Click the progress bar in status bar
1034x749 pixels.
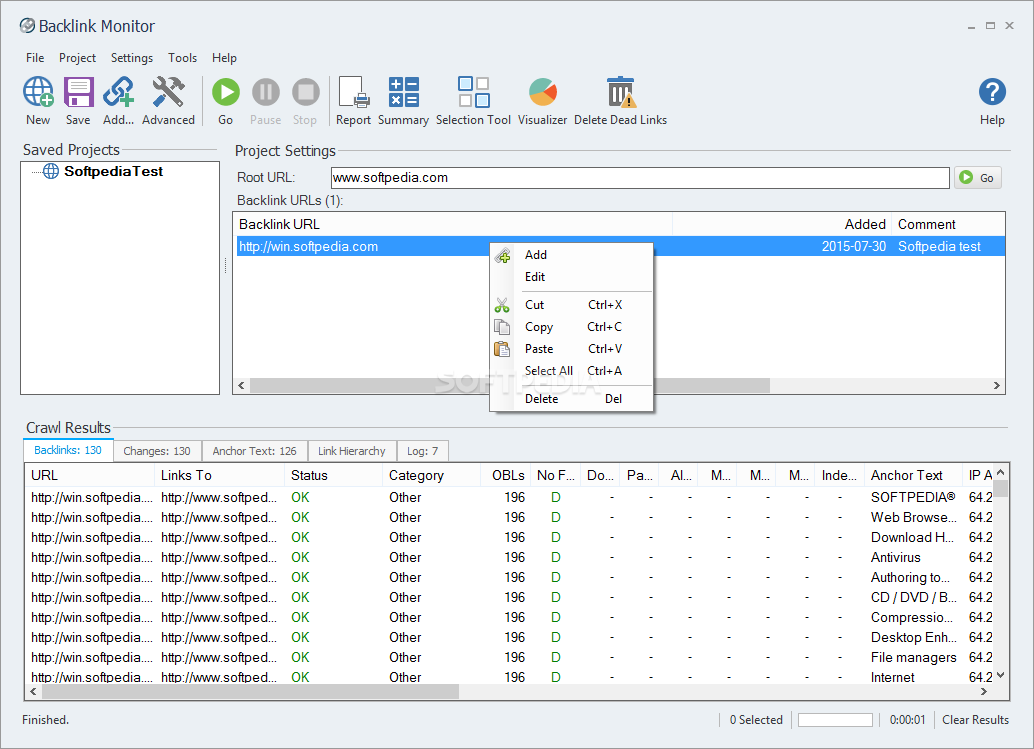tap(836, 720)
